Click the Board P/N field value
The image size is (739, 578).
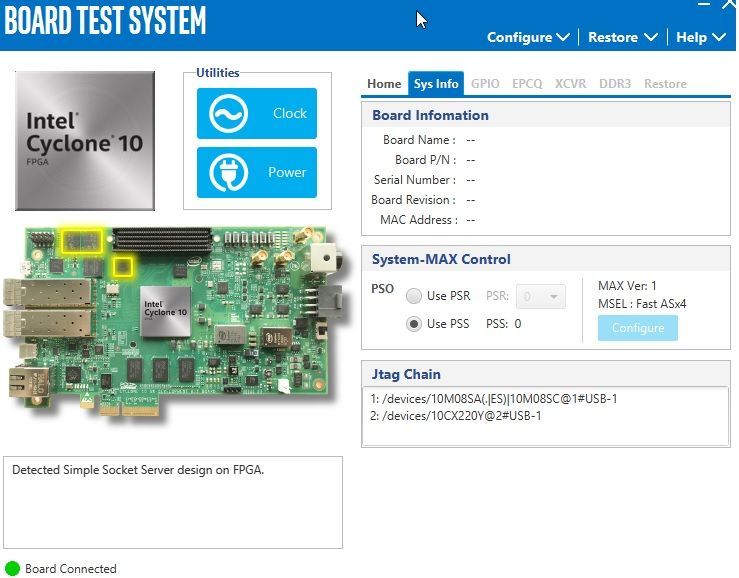pos(470,160)
